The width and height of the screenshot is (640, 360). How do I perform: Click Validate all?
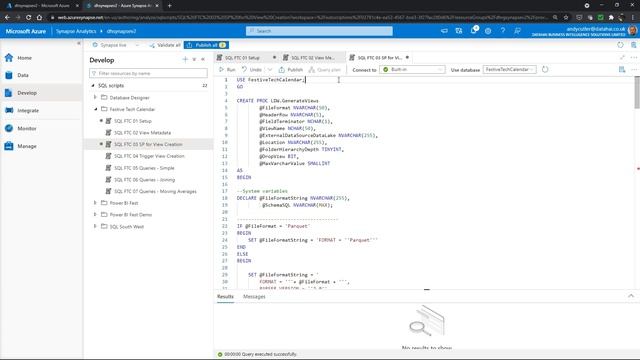165,45
